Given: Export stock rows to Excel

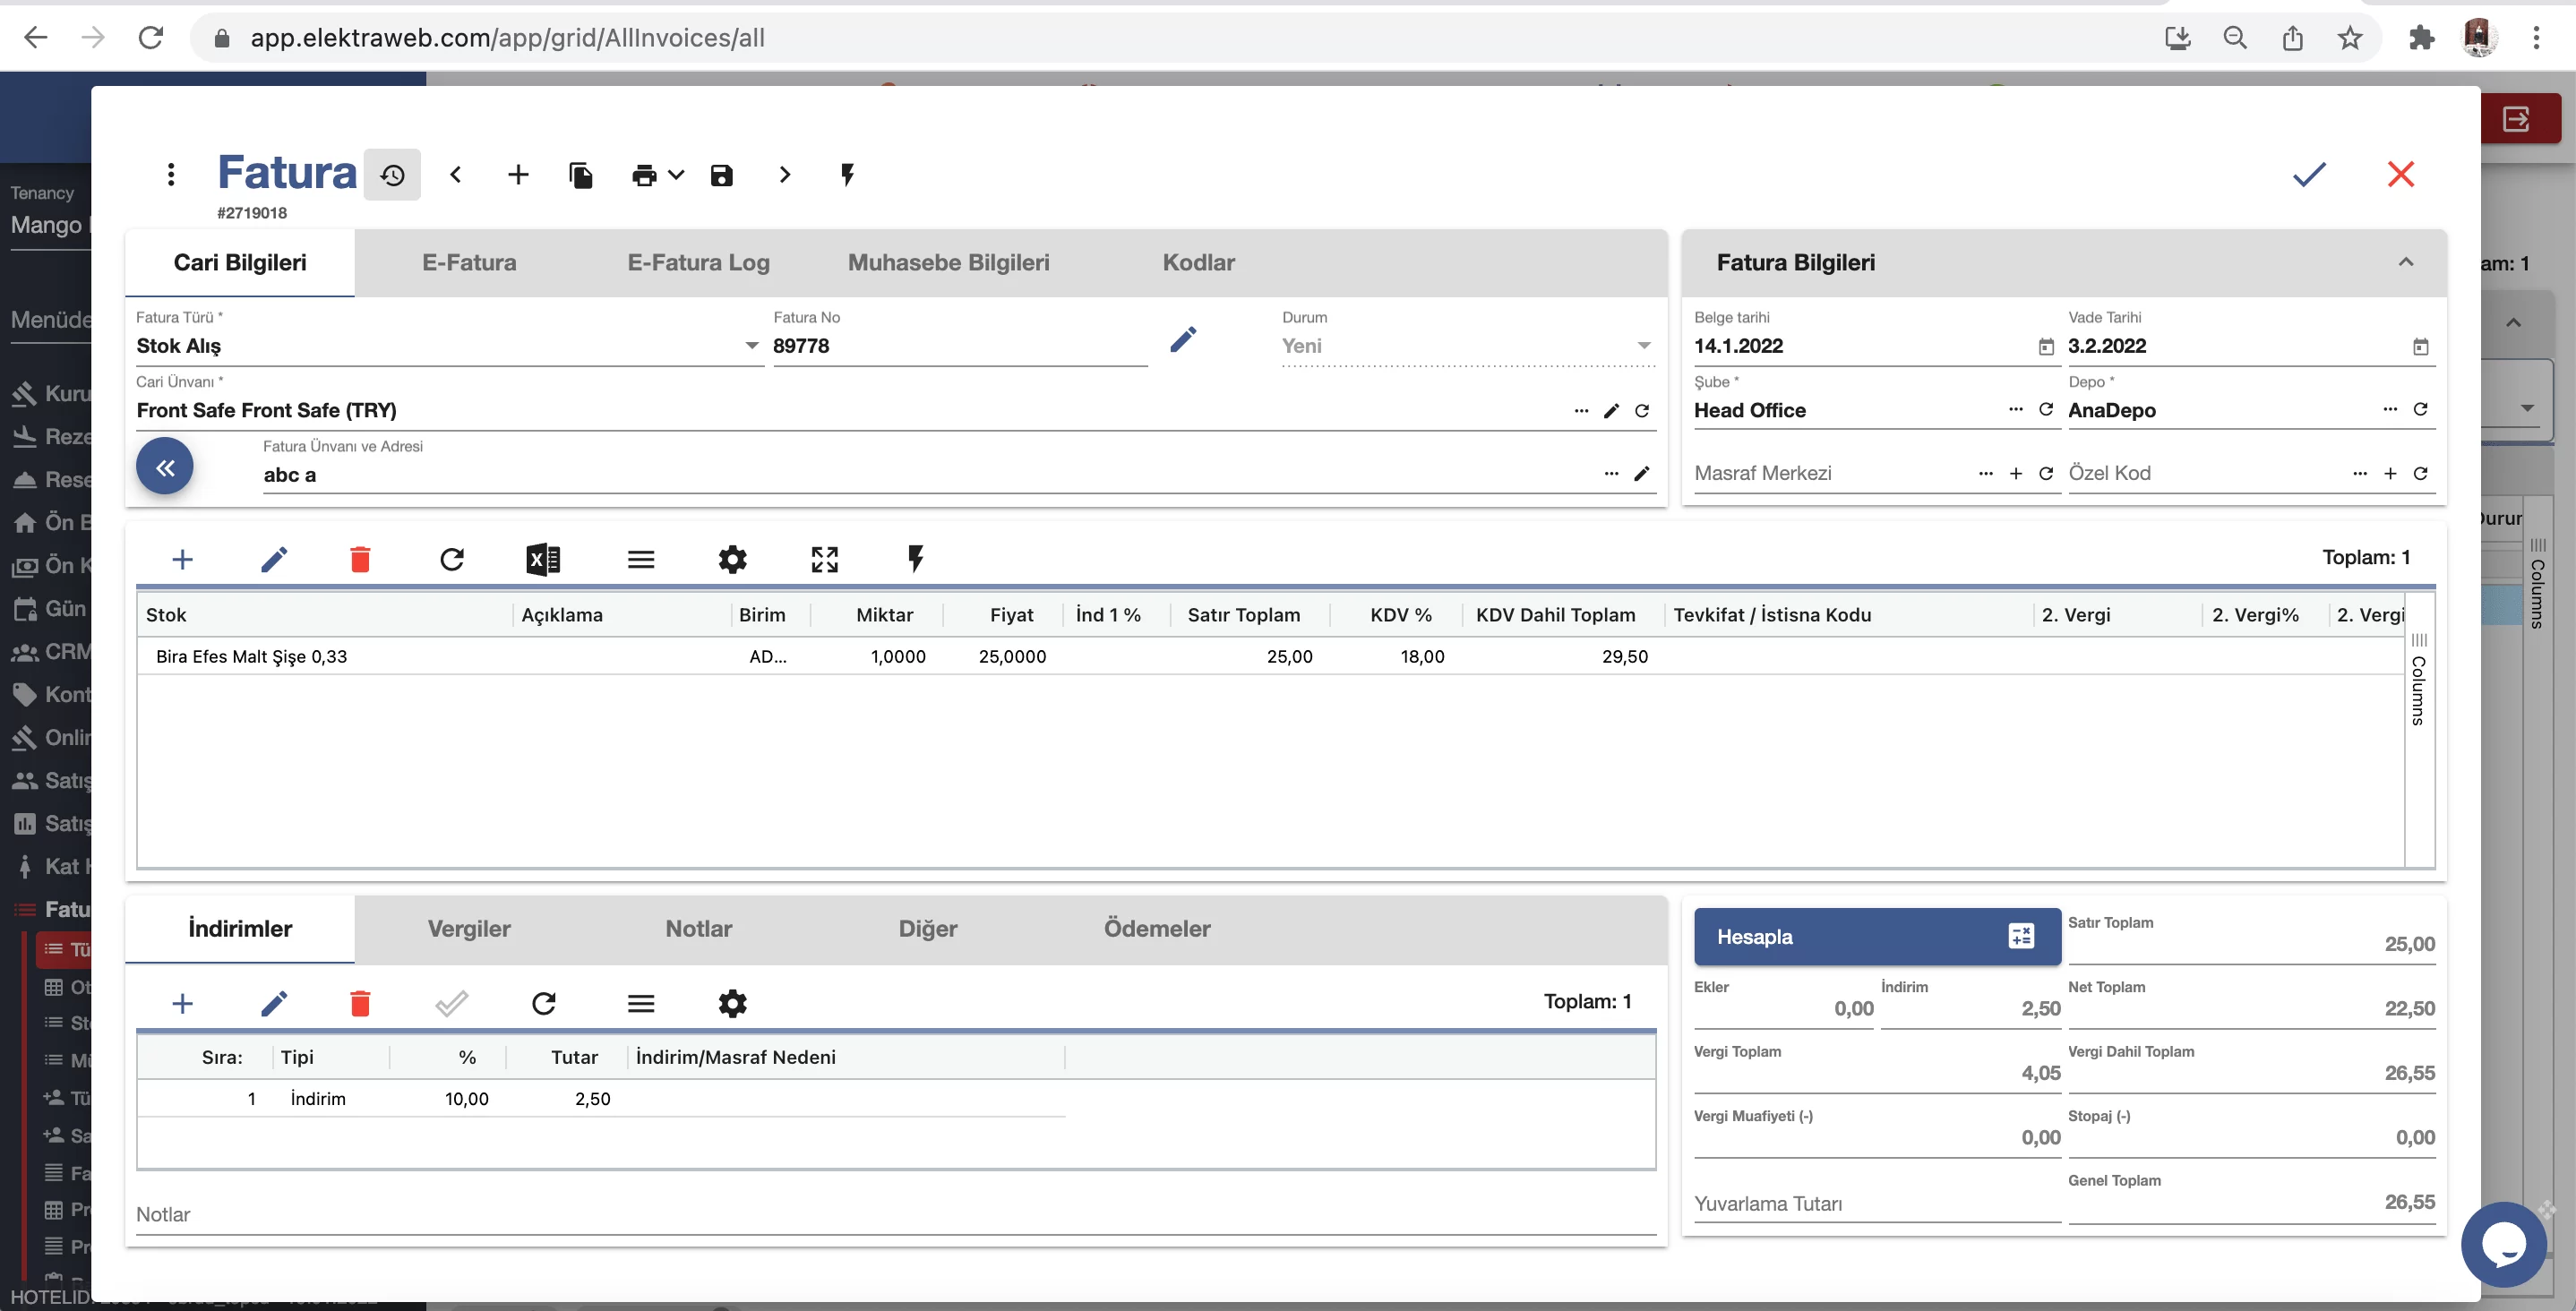Looking at the screenshot, I should point(543,559).
